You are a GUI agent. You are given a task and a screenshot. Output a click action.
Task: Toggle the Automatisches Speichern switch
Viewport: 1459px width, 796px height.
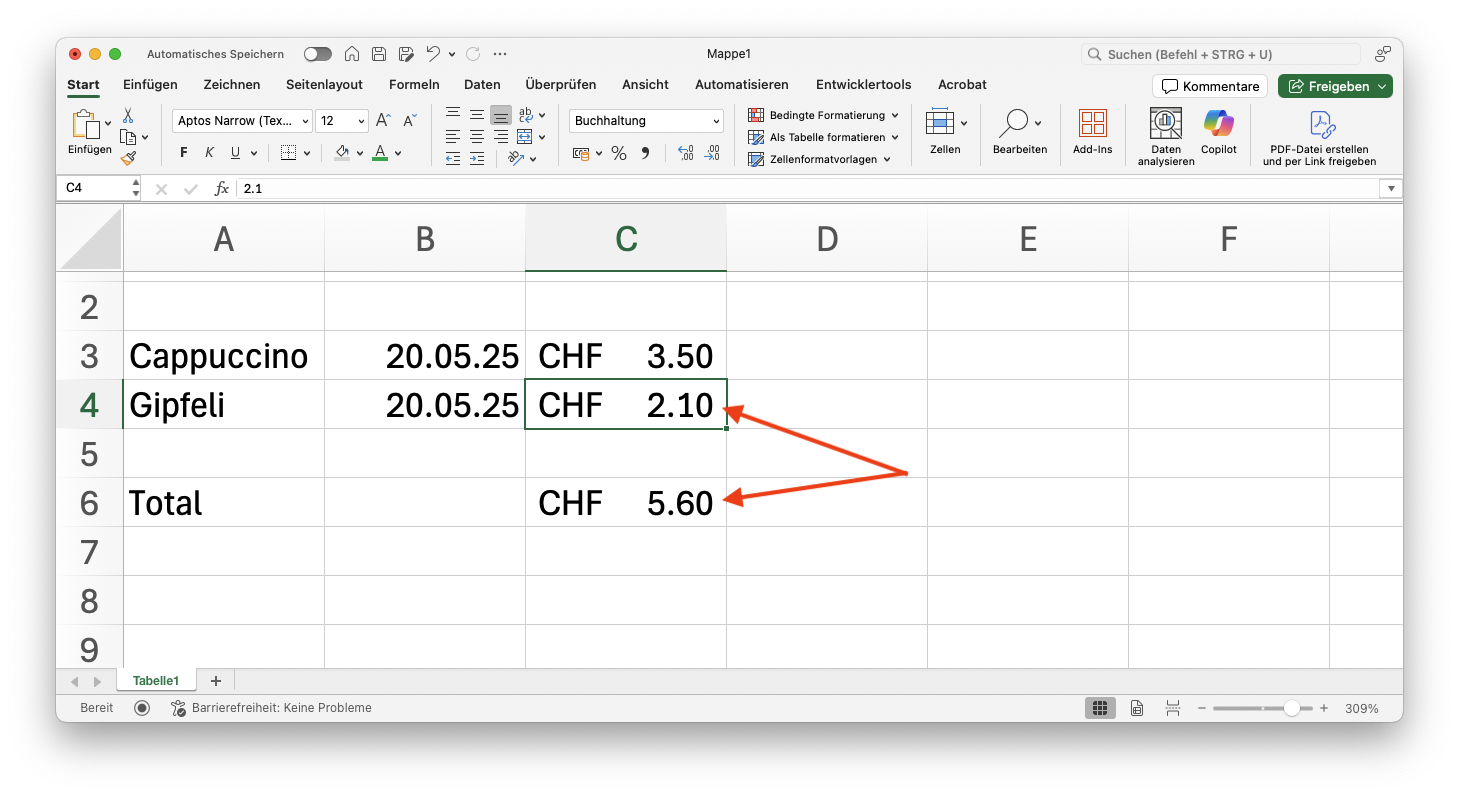point(318,54)
